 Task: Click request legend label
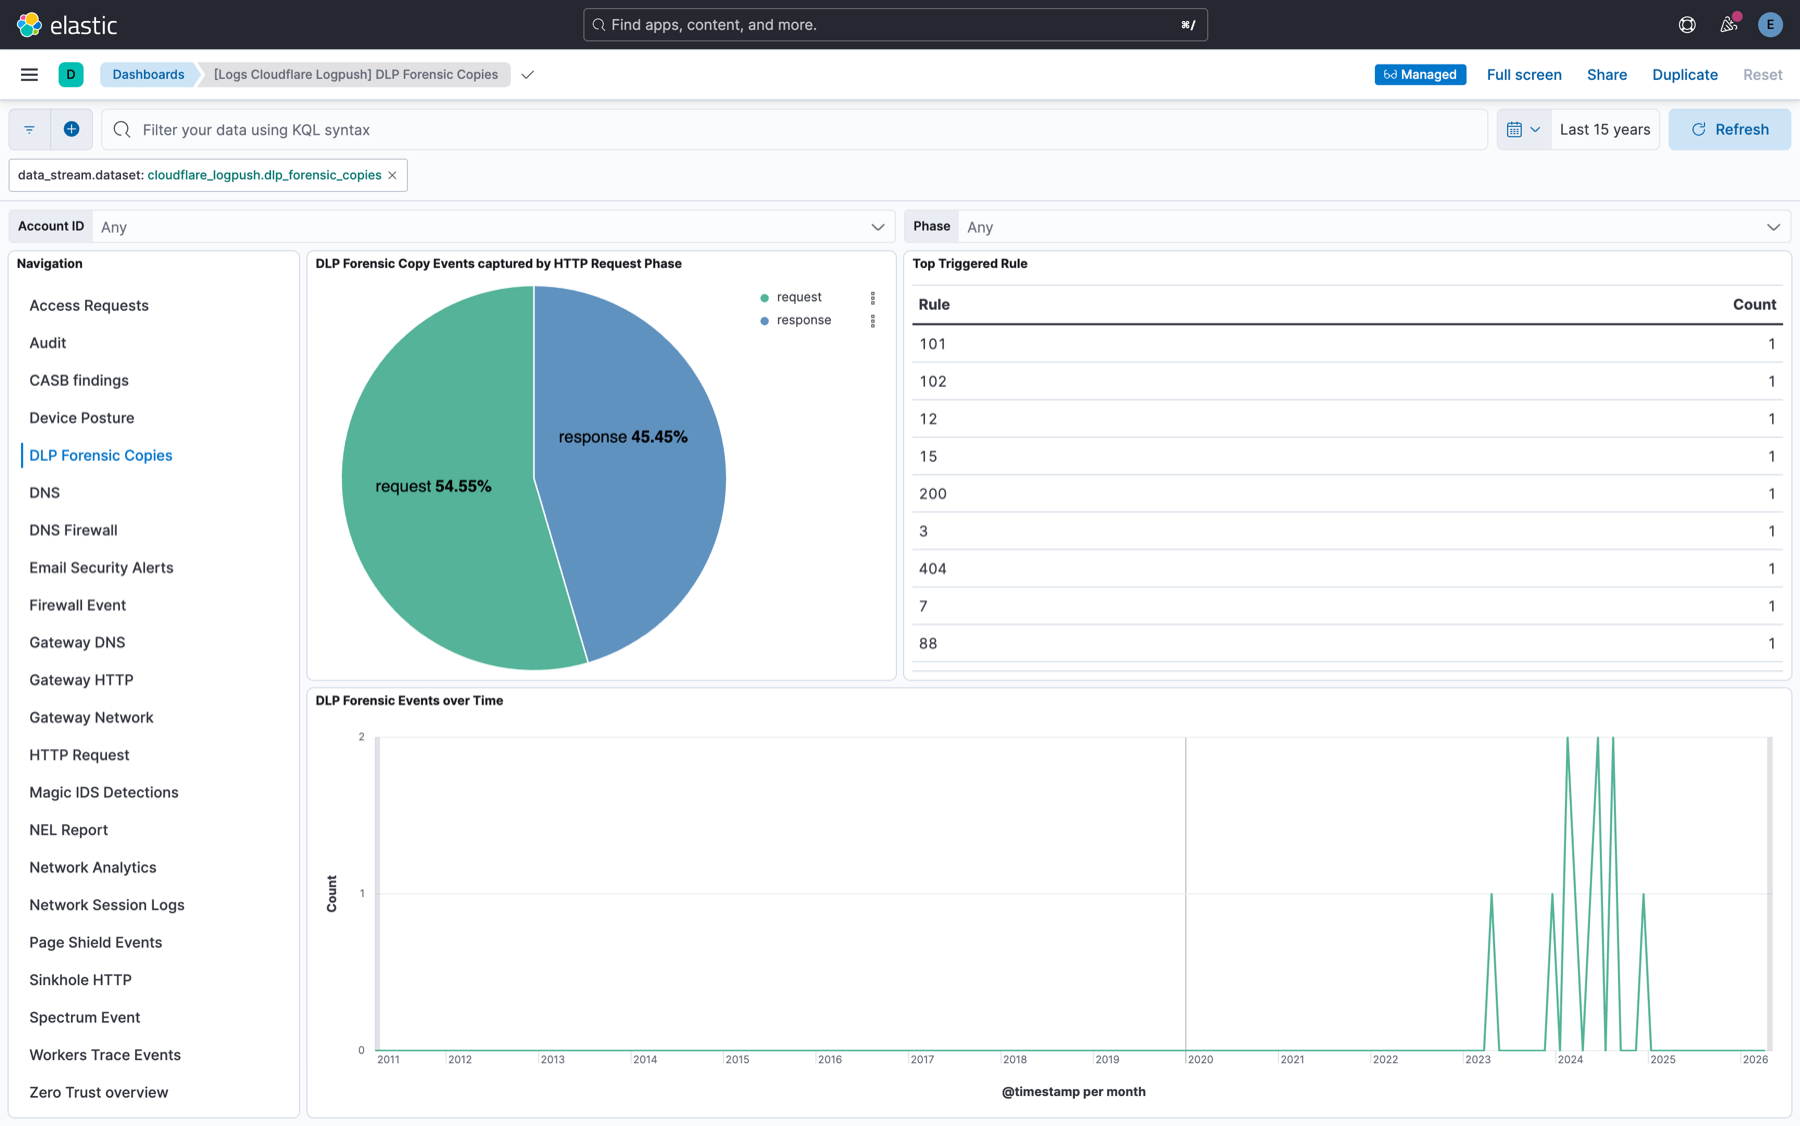(799, 298)
